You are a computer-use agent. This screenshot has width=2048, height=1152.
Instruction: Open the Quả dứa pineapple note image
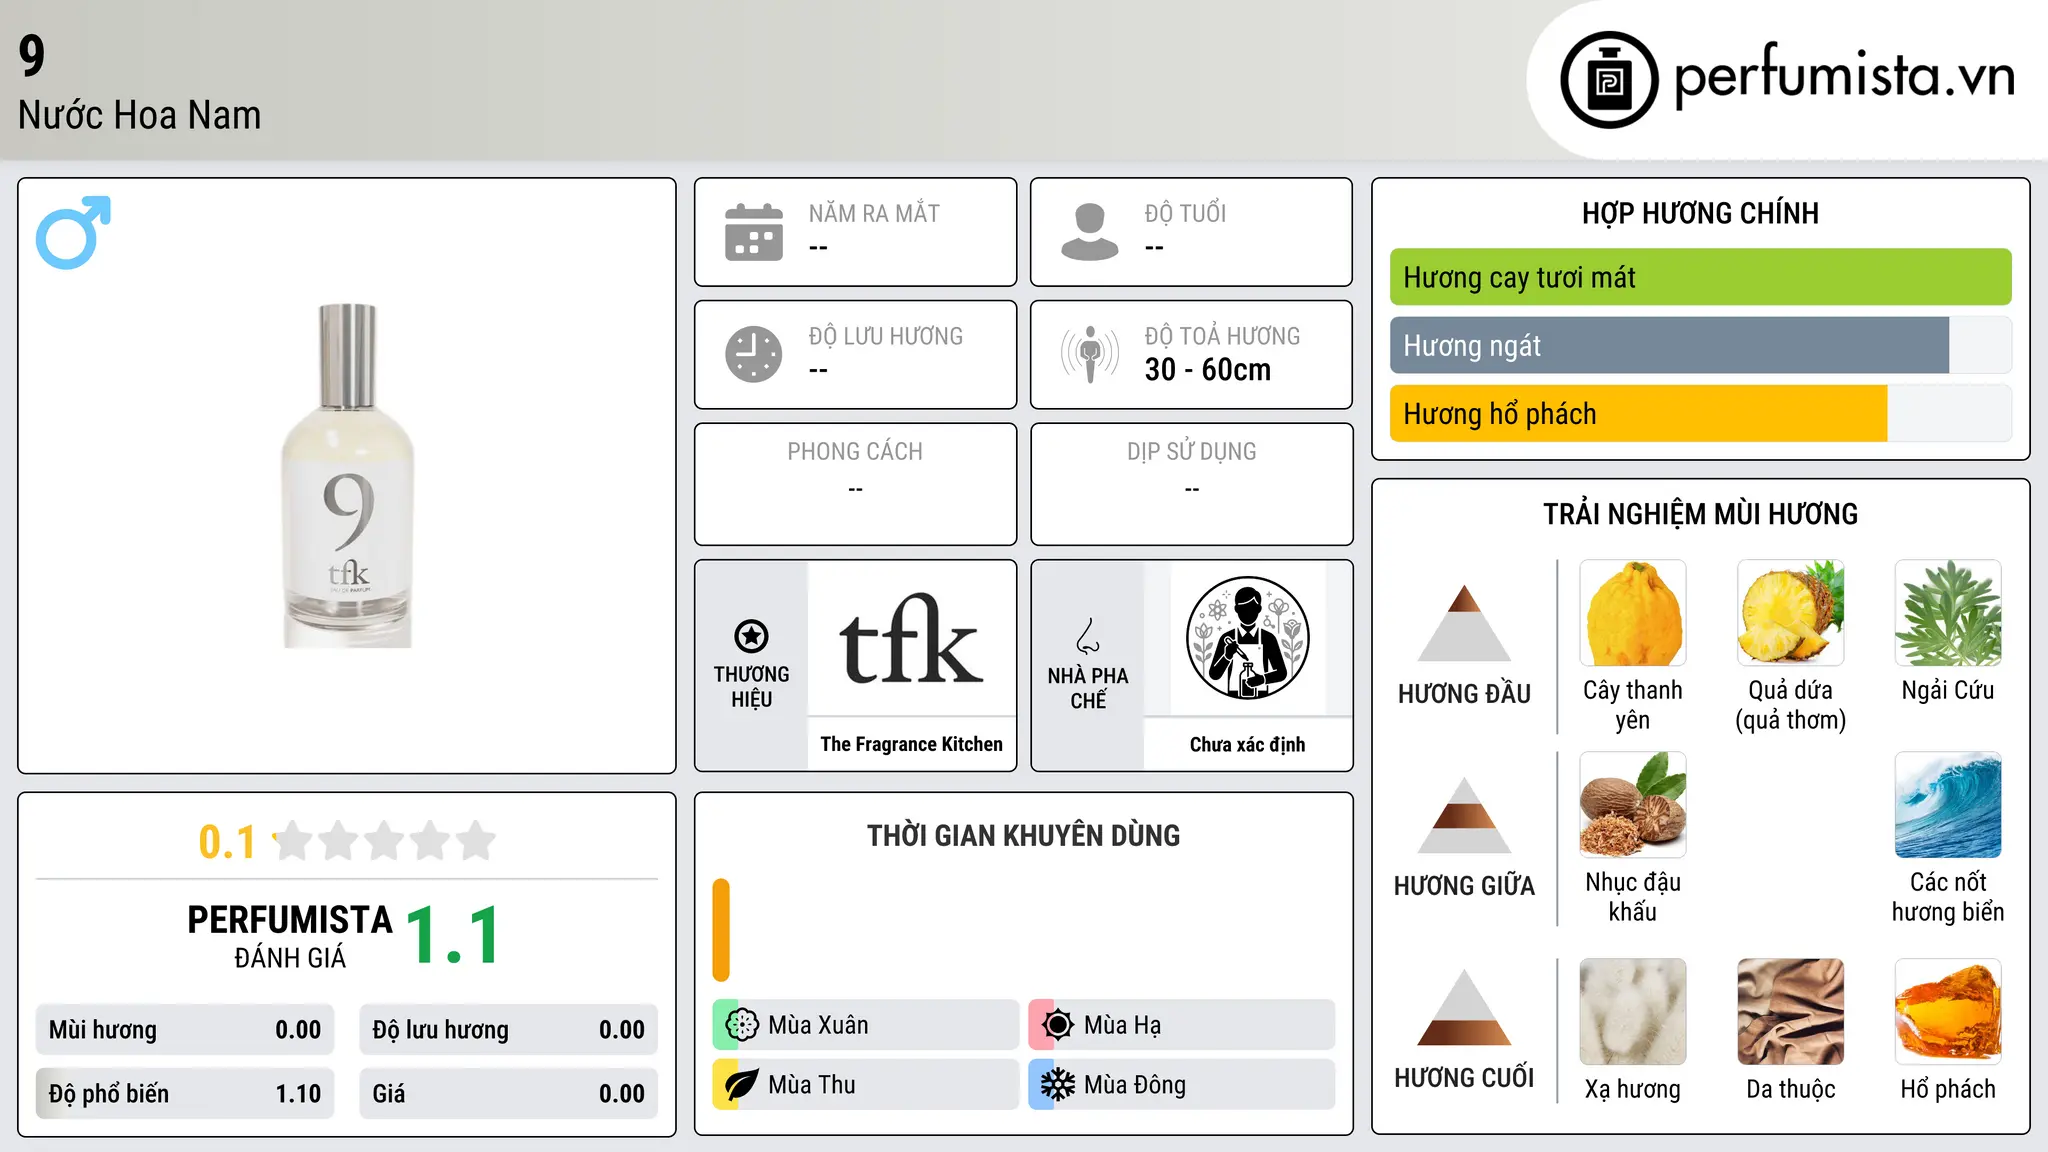1790,613
